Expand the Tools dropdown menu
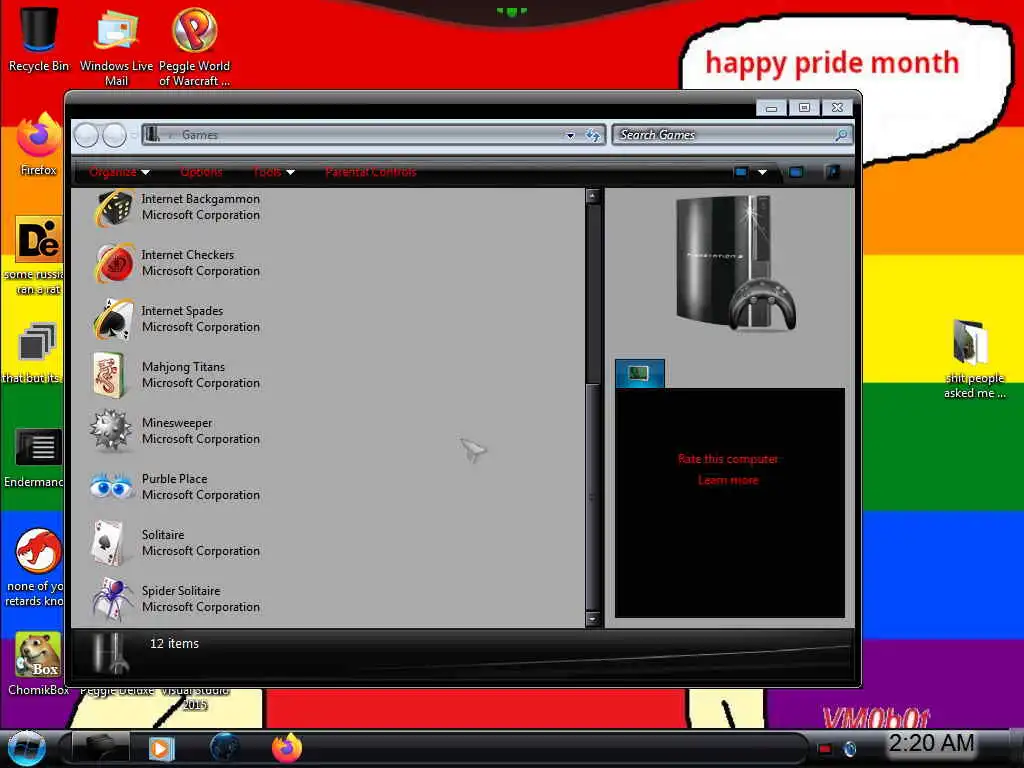Viewport: 1024px width, 768px height. [274, 172]
